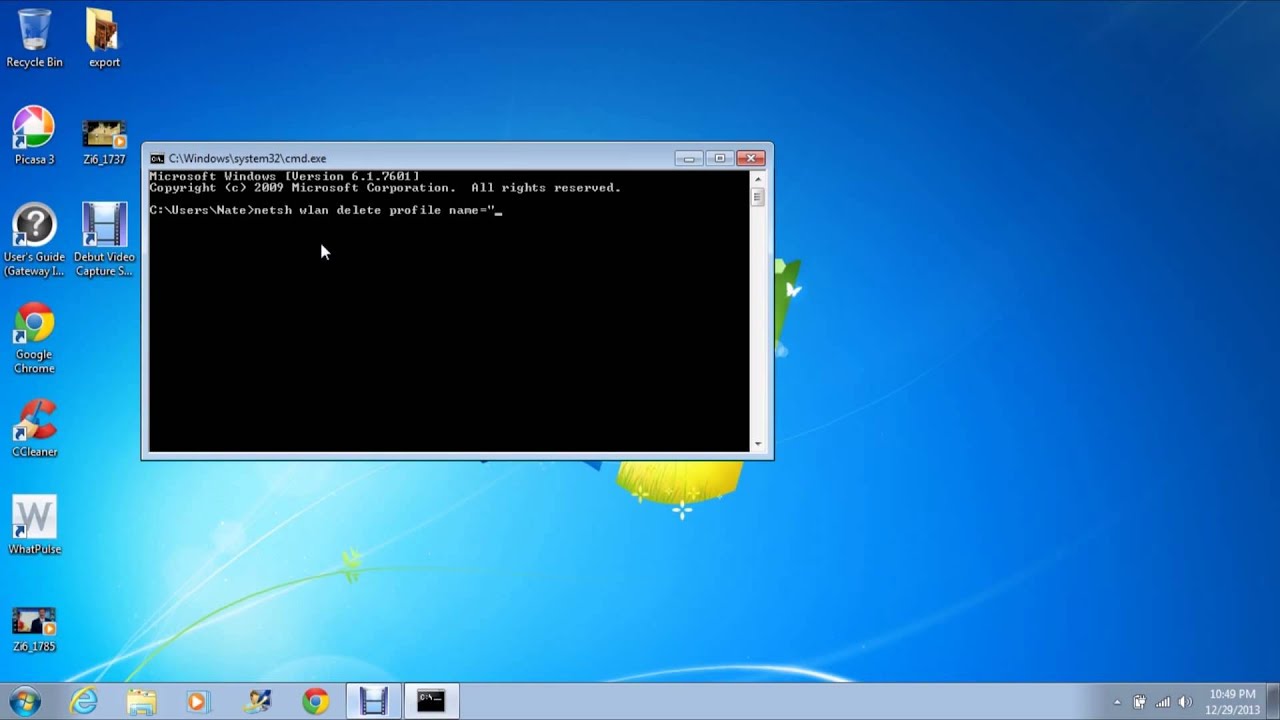Open the export folder on desktop

(104, 38)
